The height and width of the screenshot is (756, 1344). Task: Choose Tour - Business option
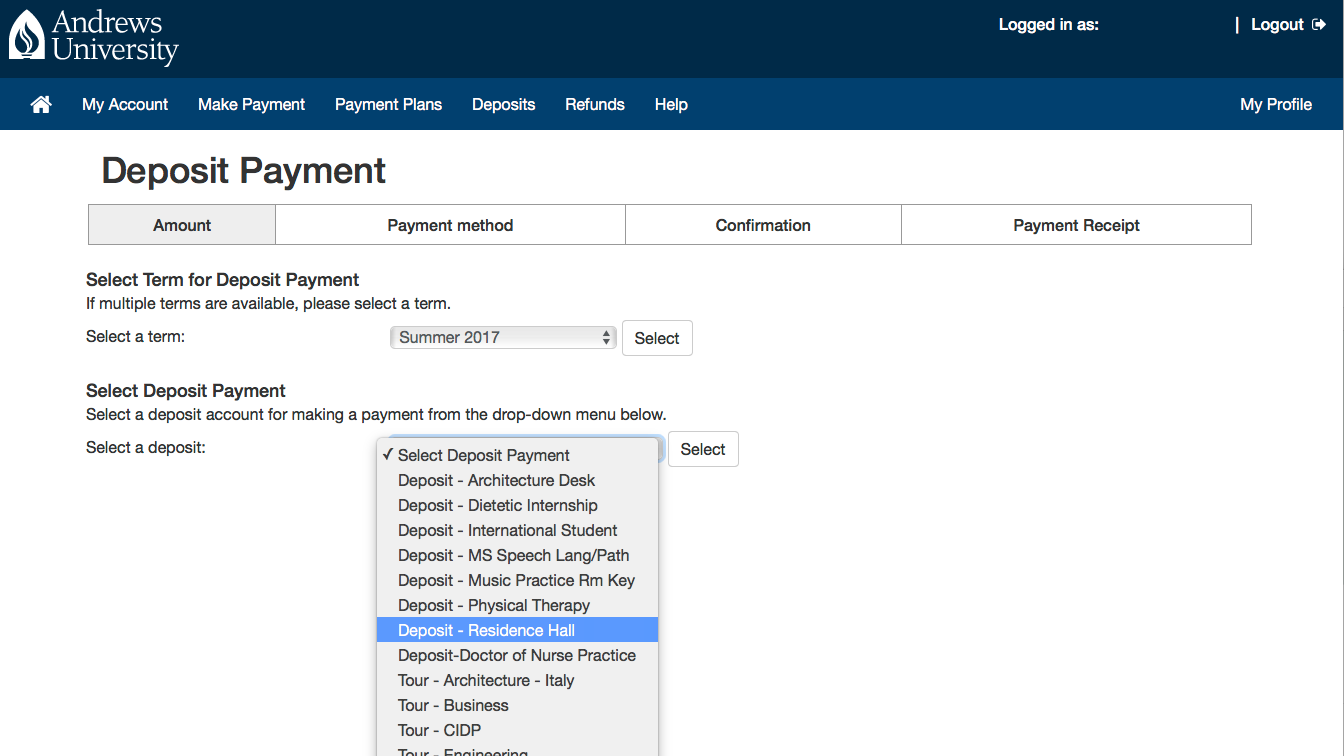517,705
